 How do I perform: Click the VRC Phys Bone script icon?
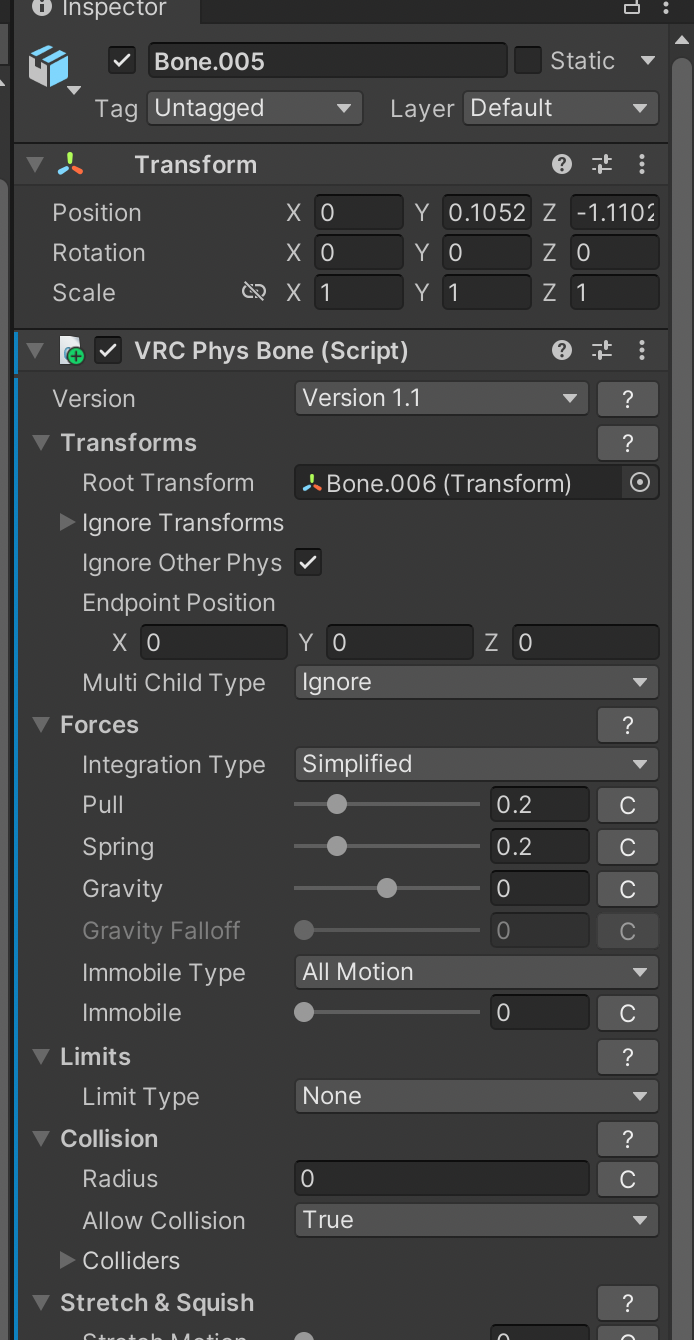point(71,351)
